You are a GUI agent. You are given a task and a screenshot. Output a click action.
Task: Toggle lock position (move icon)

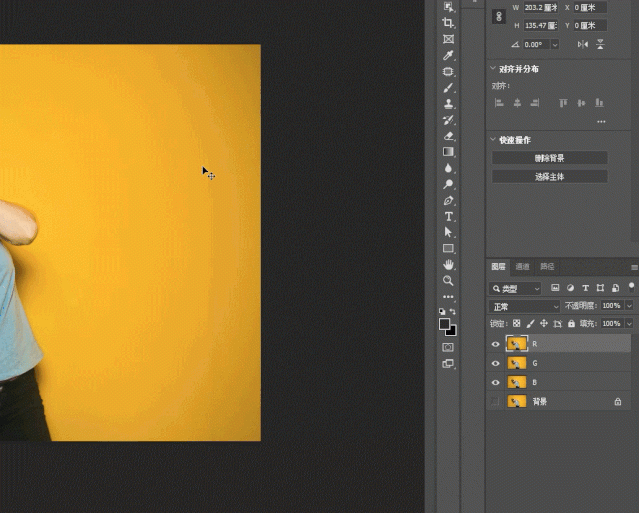click(x=544, y=324)
